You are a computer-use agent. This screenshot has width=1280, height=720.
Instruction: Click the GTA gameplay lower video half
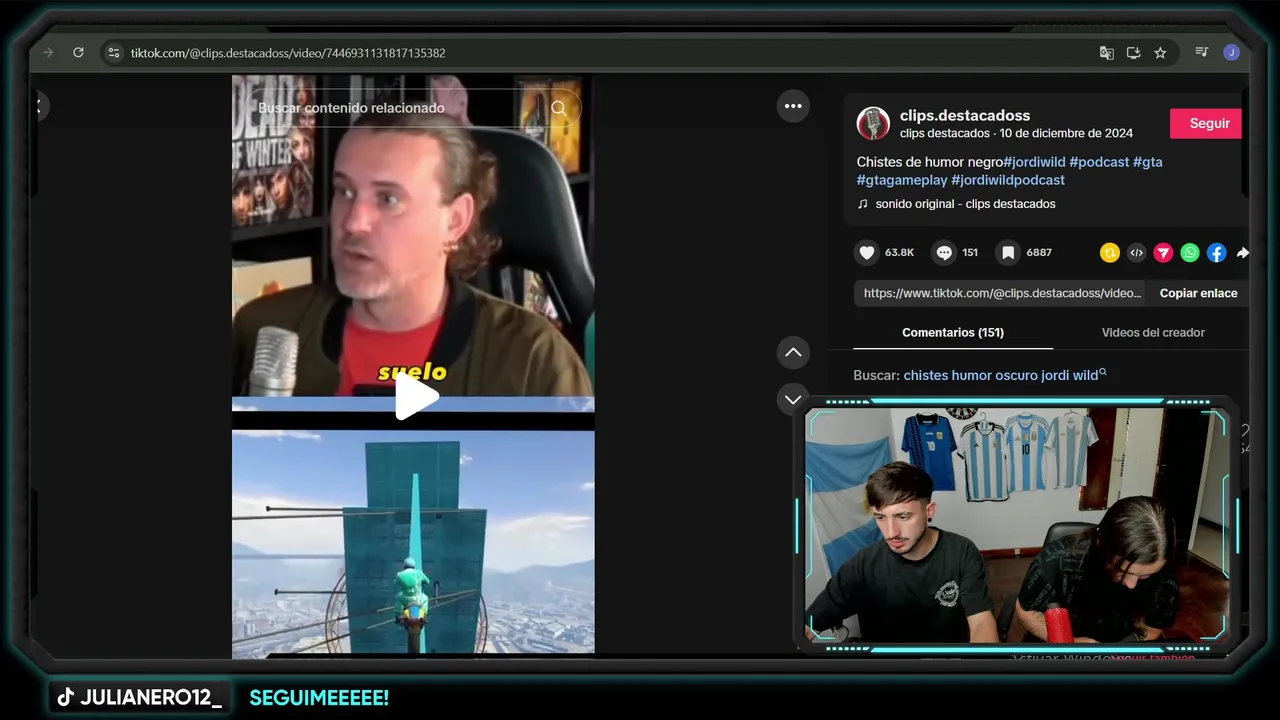point(413,543)
